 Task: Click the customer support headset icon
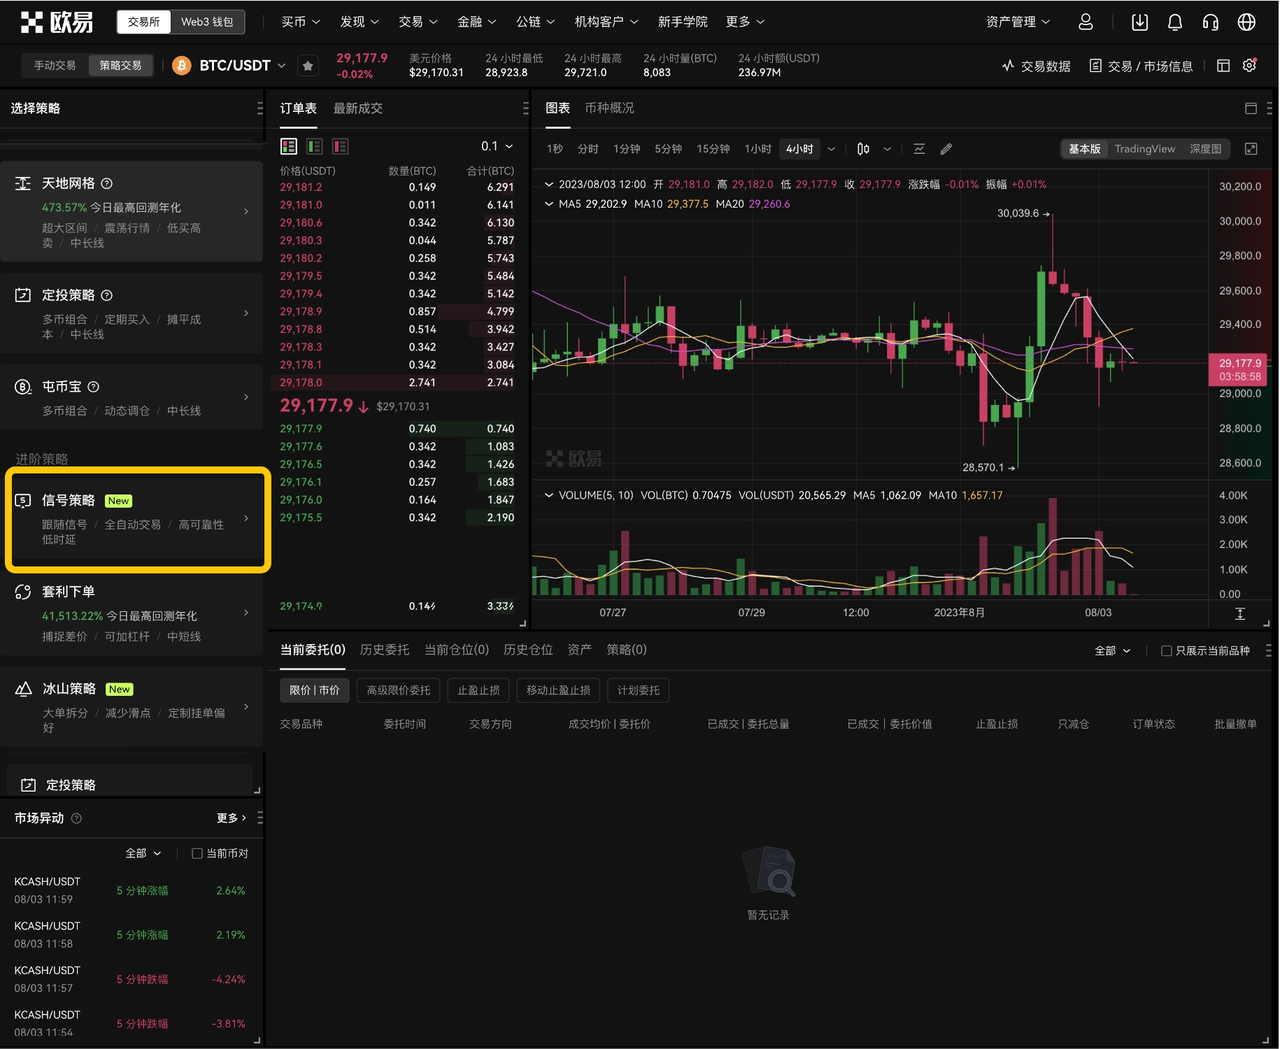[x=1210, y=21]
